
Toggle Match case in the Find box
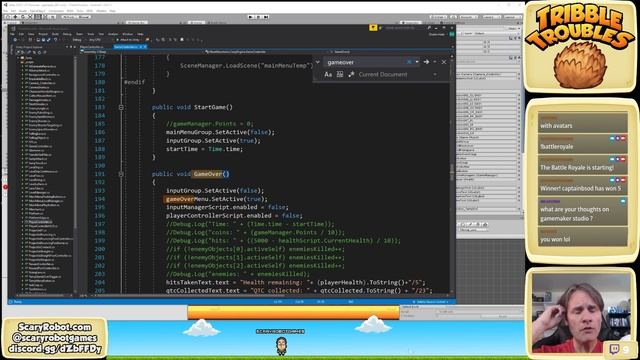tap(328, 74)
